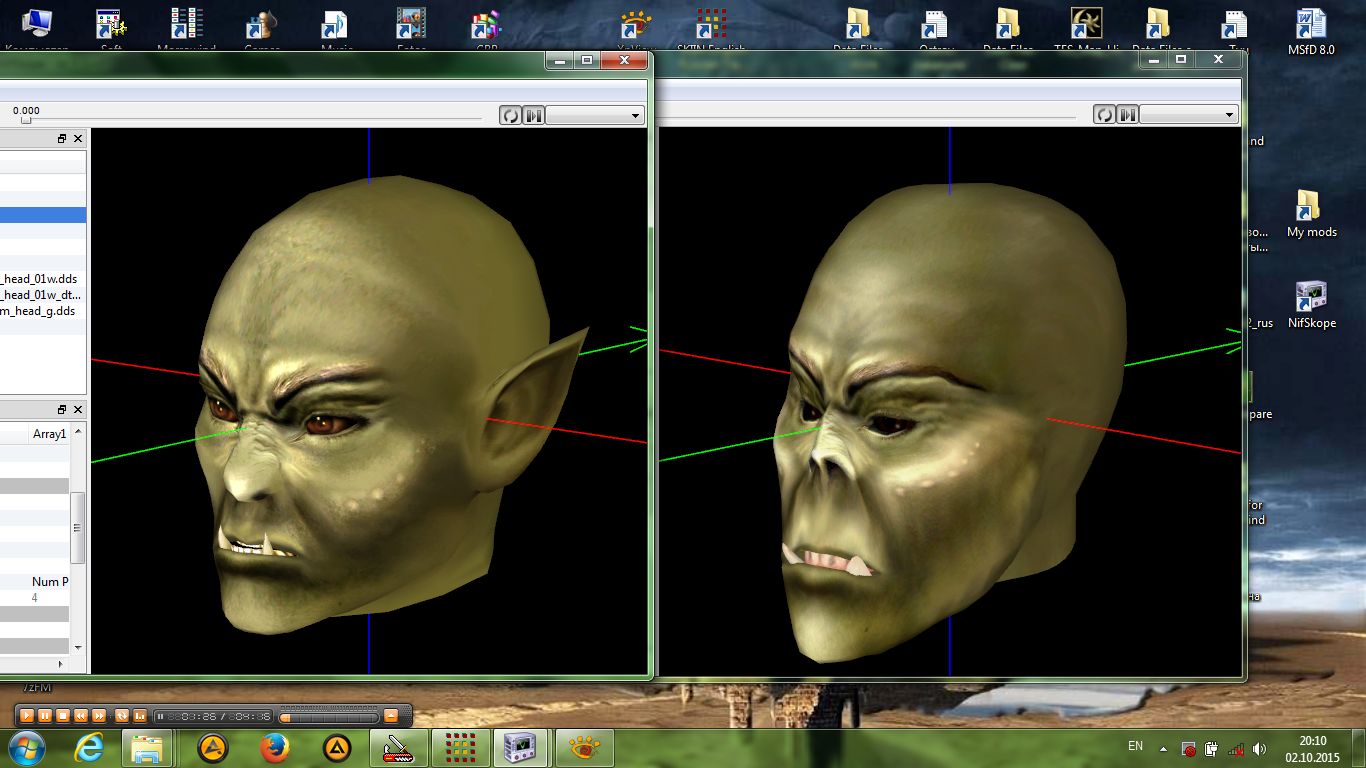Toggle repeat in AIMP mini player
1366x768 pixels.
[x=122, y=716]
